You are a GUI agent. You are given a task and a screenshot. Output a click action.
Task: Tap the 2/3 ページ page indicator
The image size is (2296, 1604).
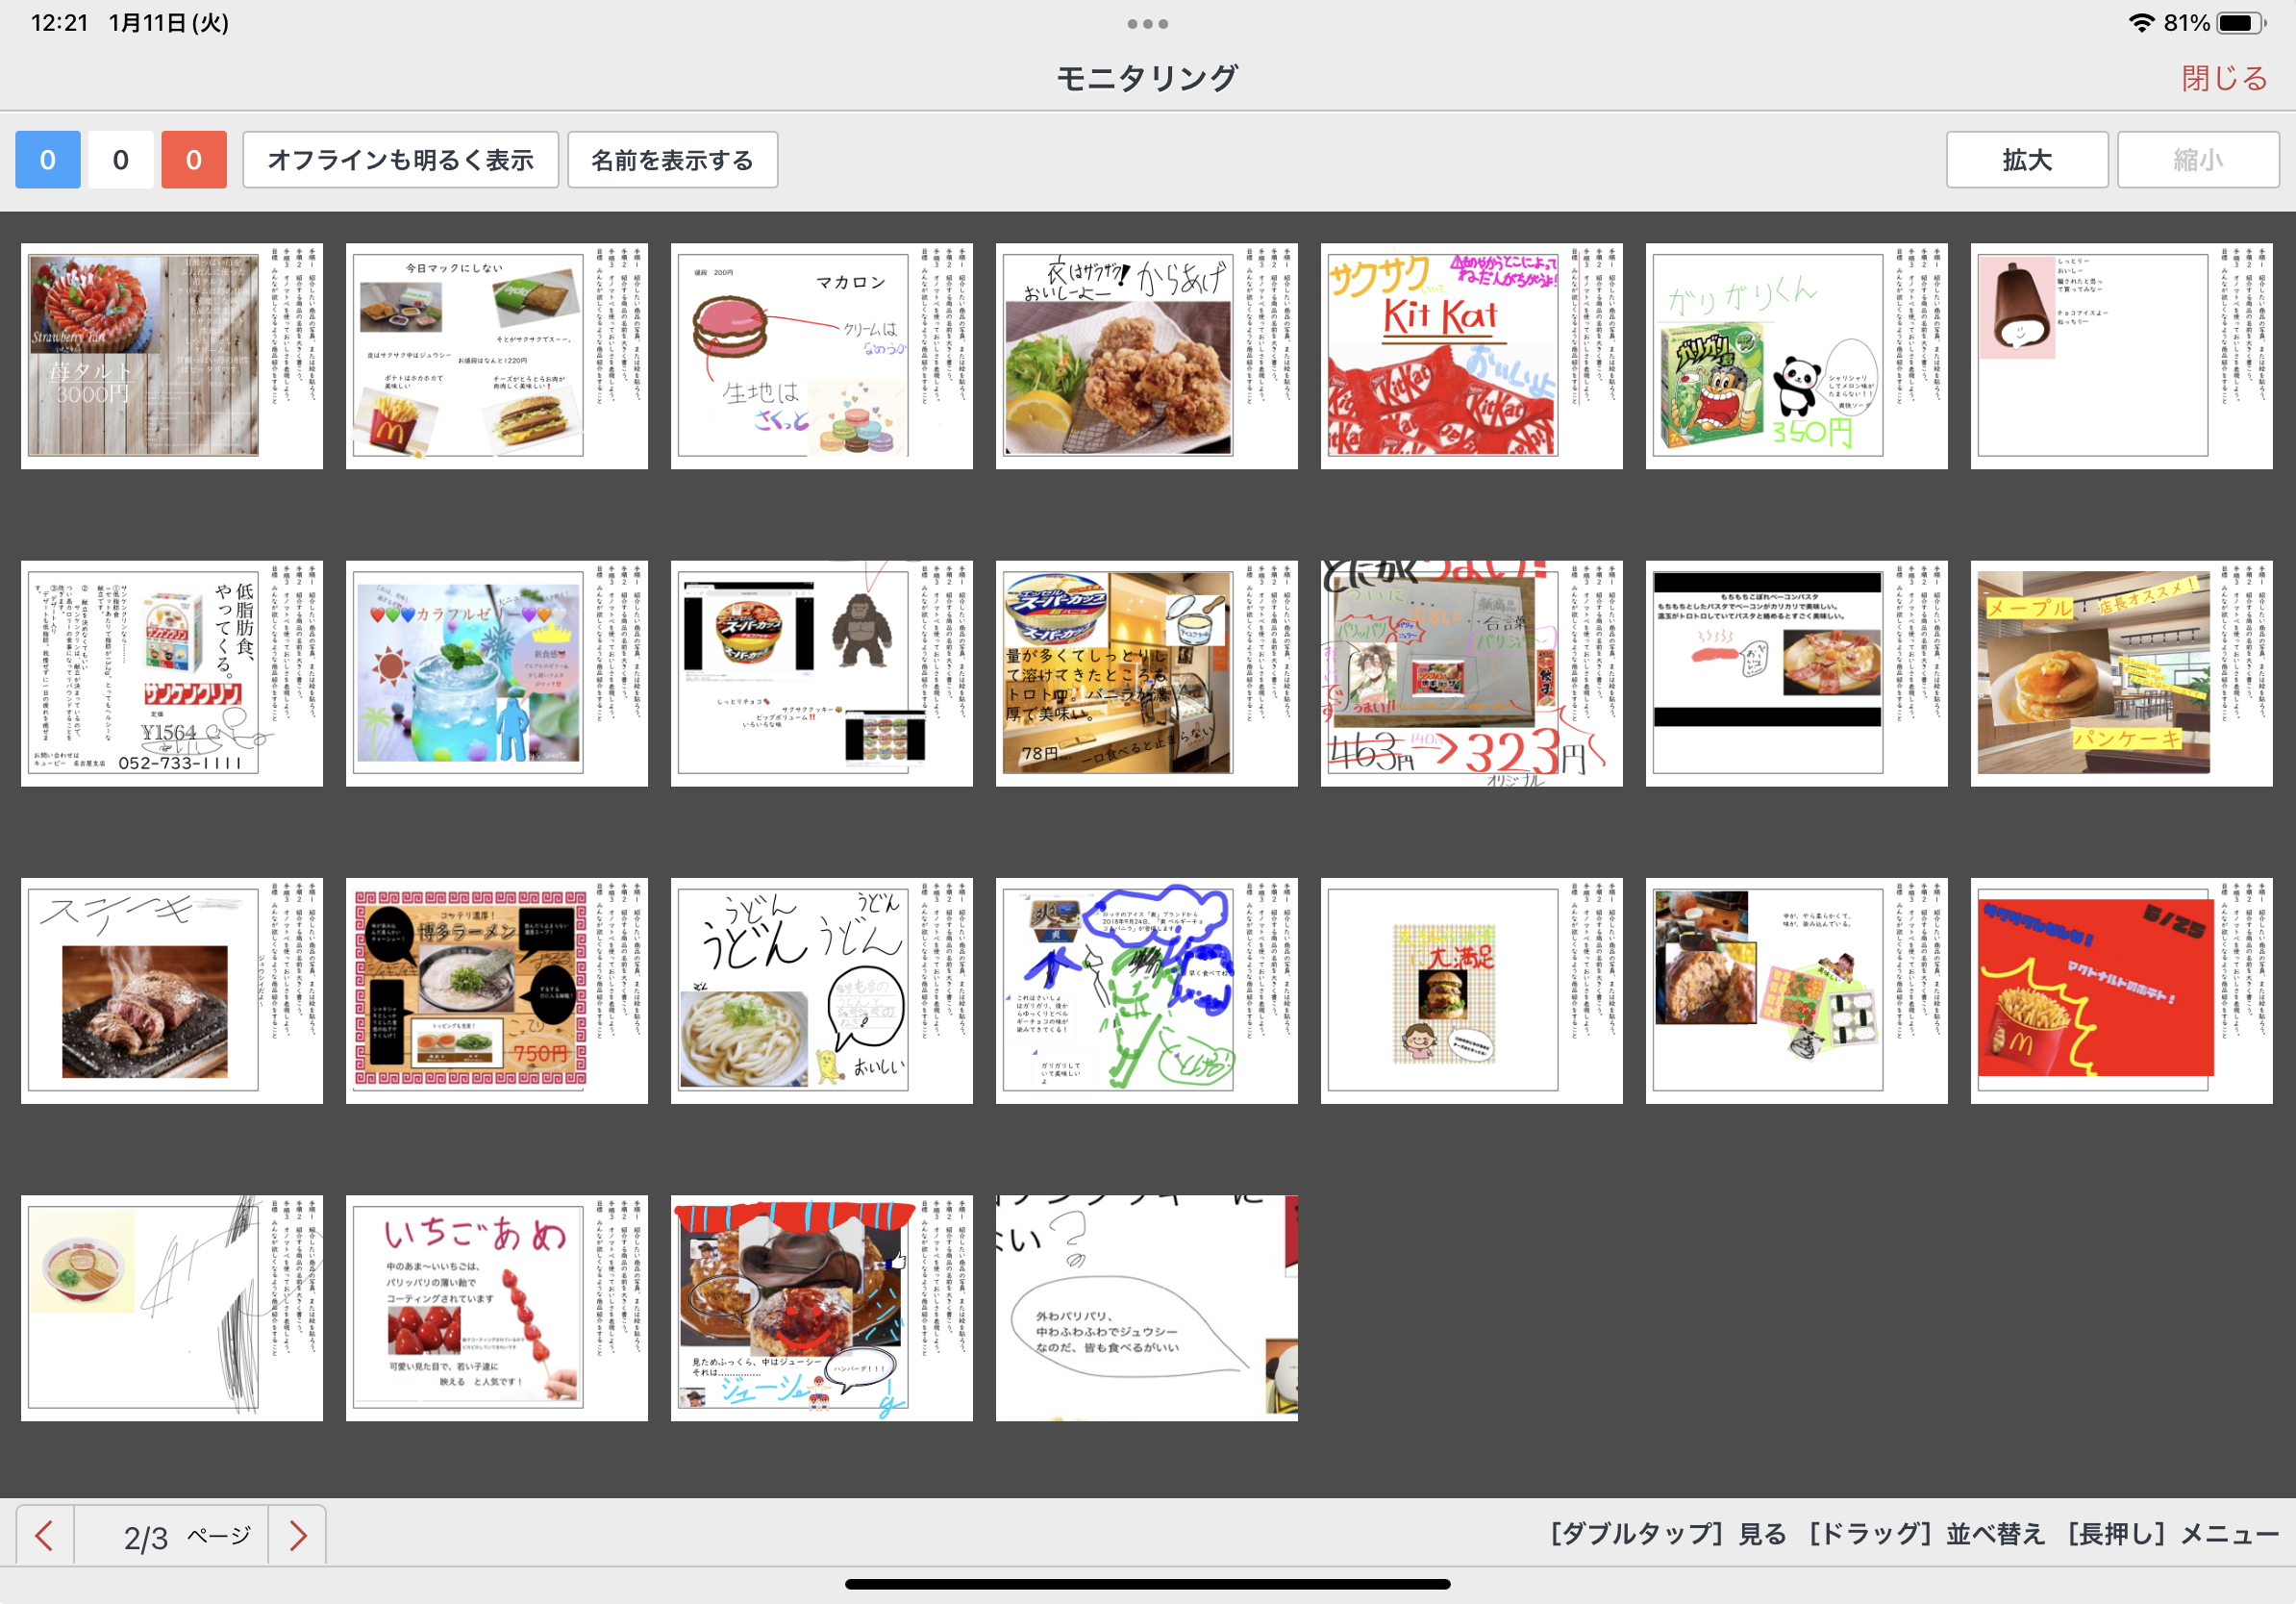point(171,1535)
